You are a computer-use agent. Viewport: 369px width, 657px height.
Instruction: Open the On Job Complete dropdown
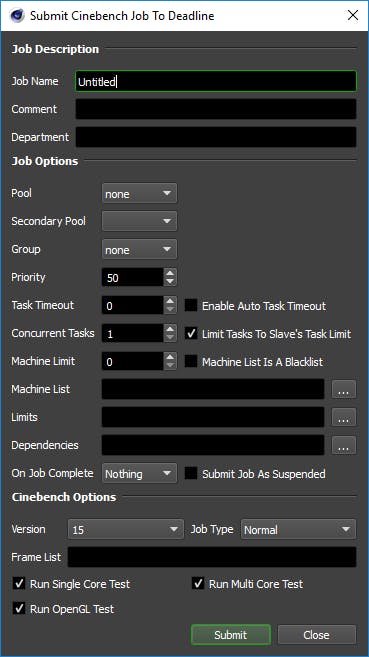click(x=139, y=473)
